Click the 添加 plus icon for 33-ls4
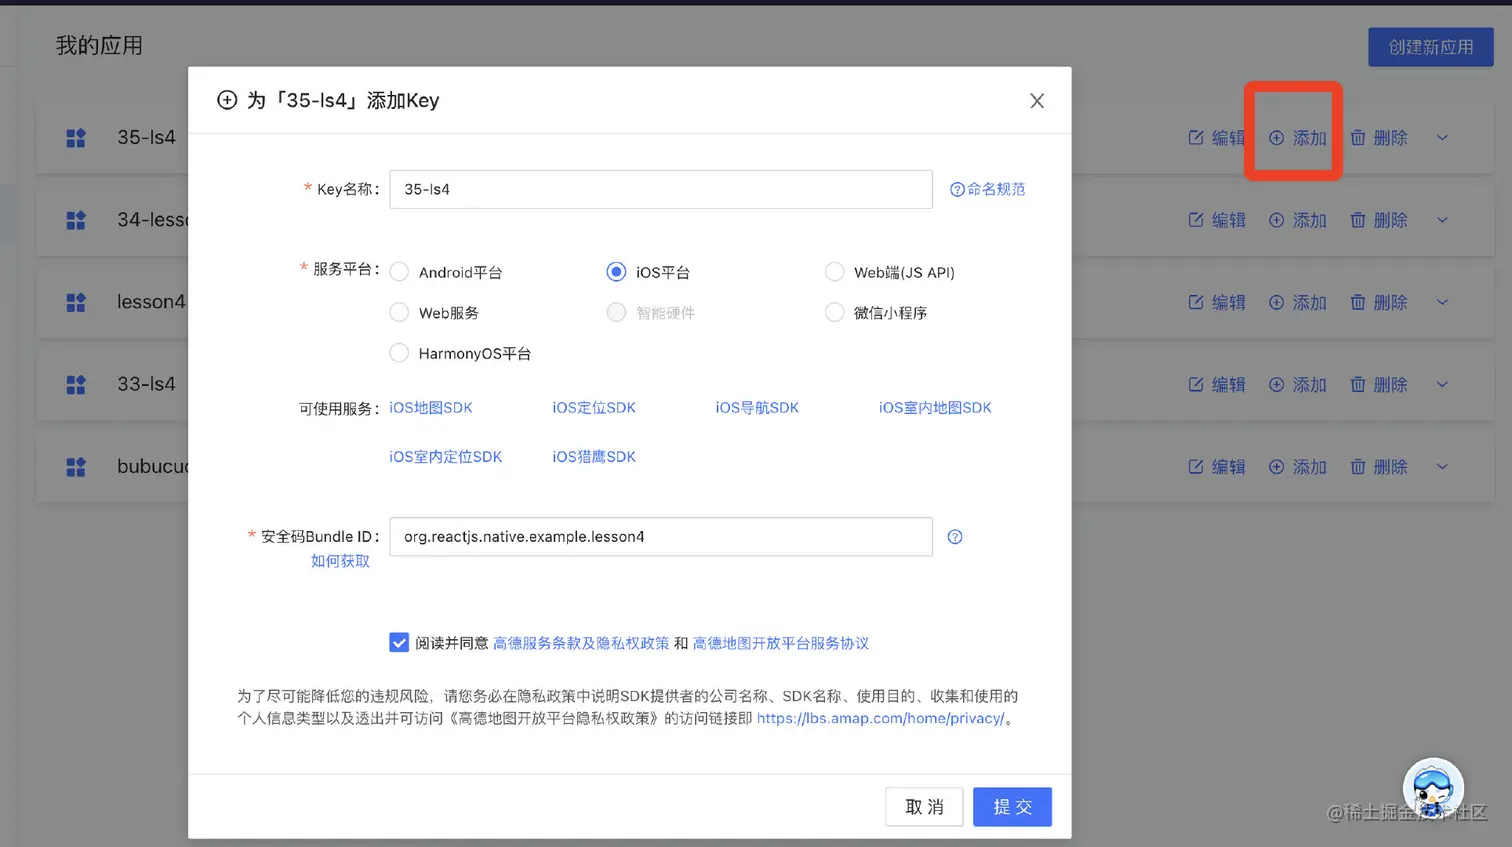This screenshot has width=1512, height=847. click(x=1277, y=385)
